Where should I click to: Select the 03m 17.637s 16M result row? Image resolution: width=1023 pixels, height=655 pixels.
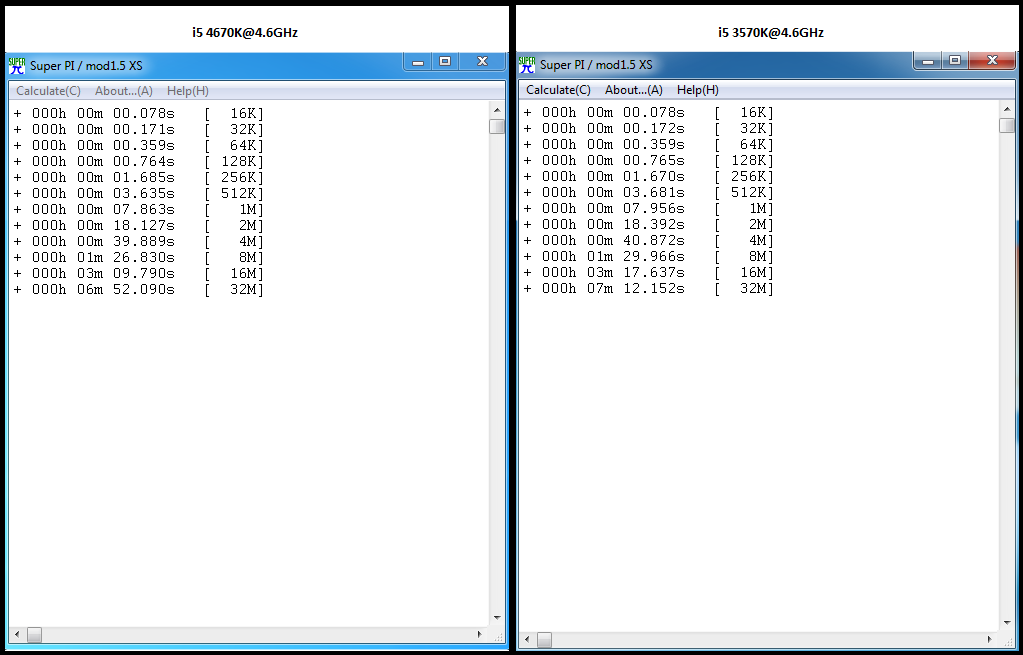[x=649, y=273]
